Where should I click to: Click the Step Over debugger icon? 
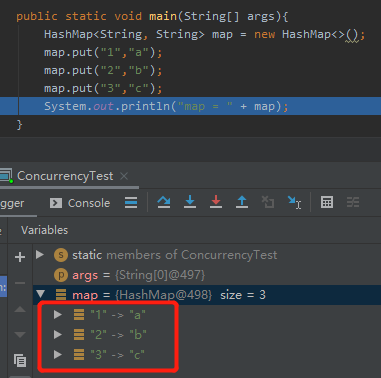tap(164, 202)
